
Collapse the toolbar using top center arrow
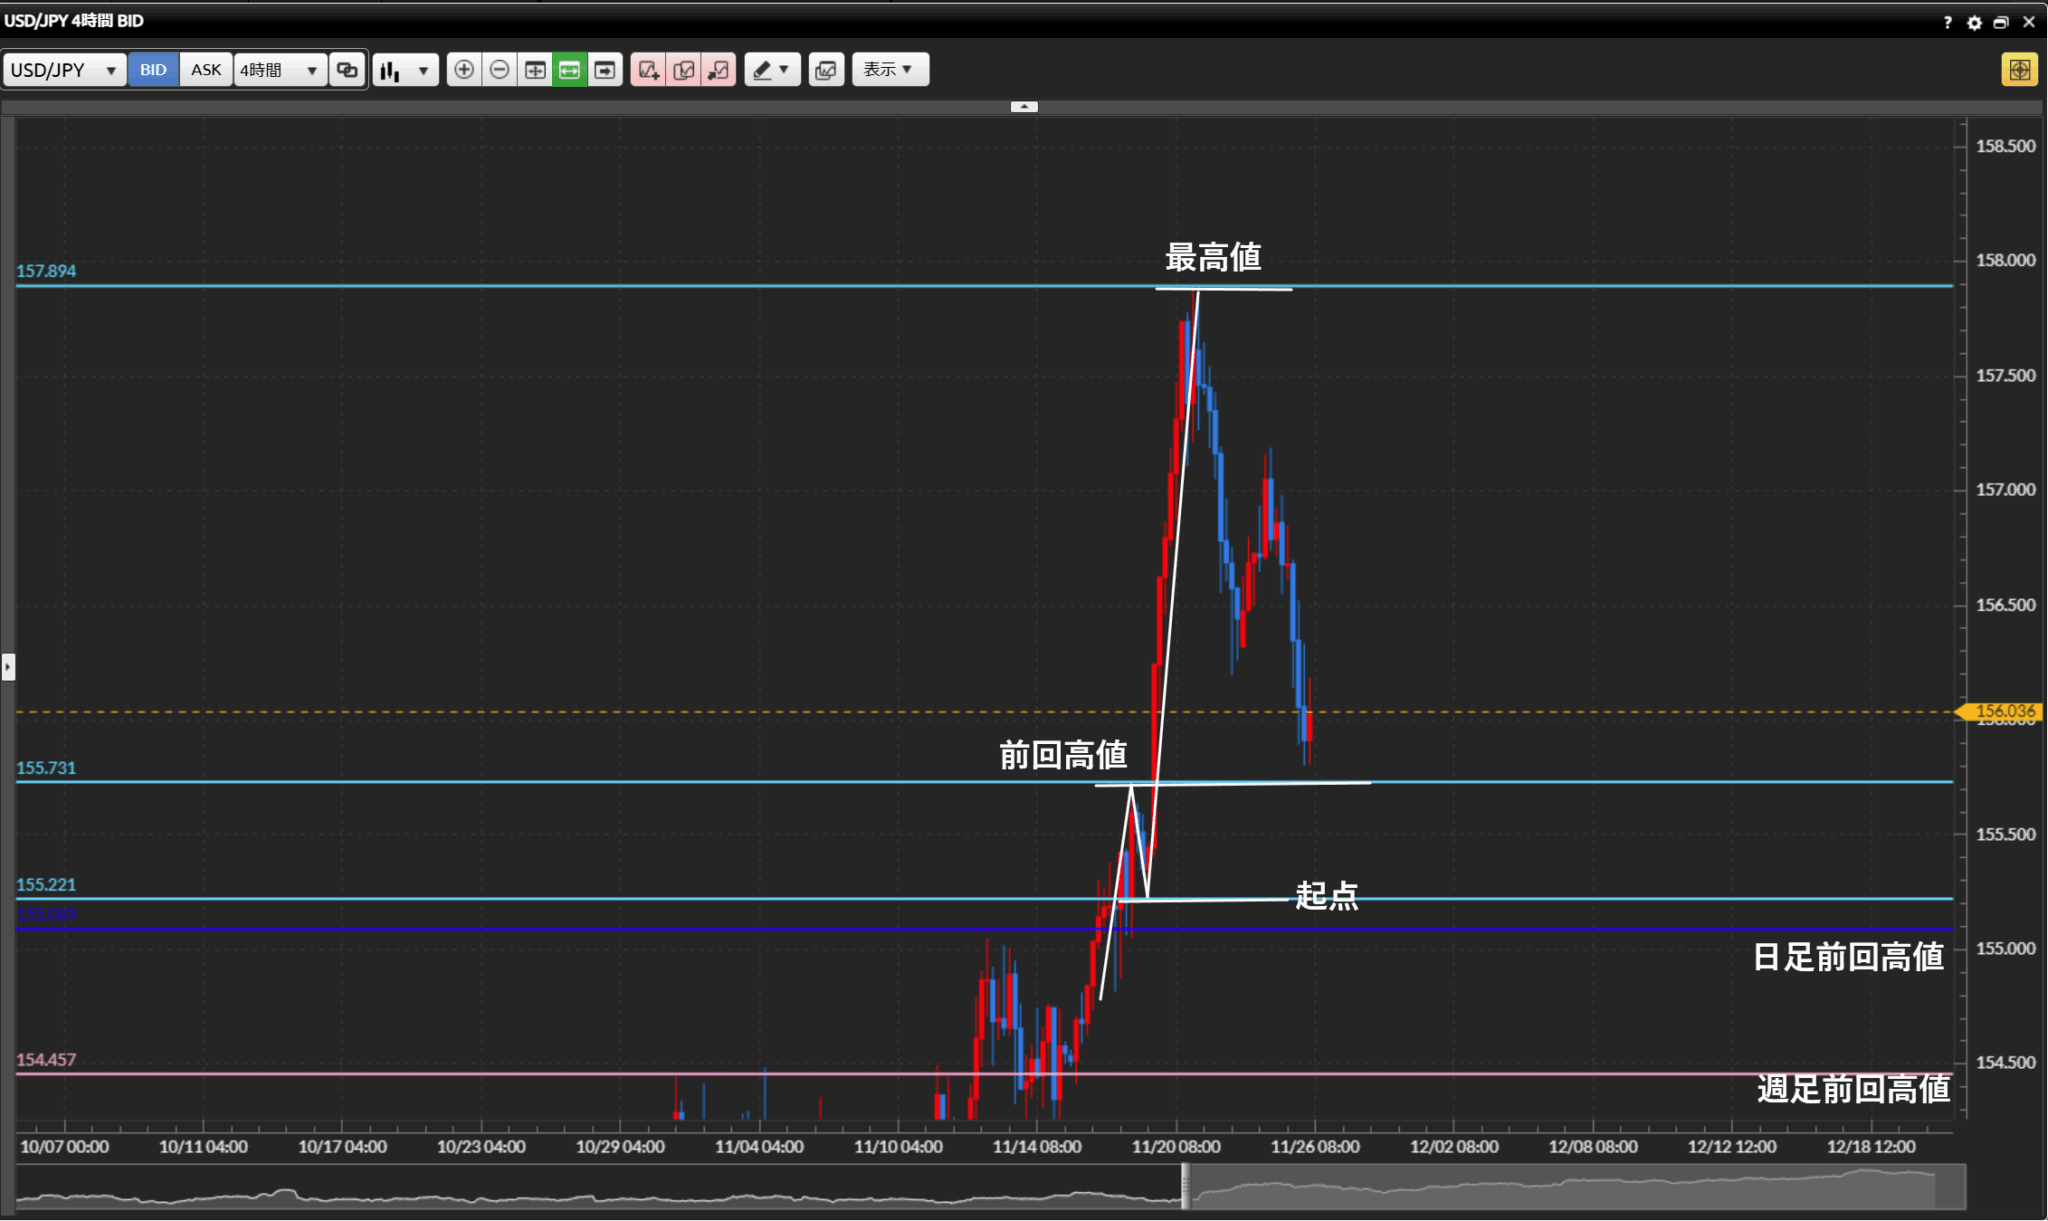click(1023, 106)
